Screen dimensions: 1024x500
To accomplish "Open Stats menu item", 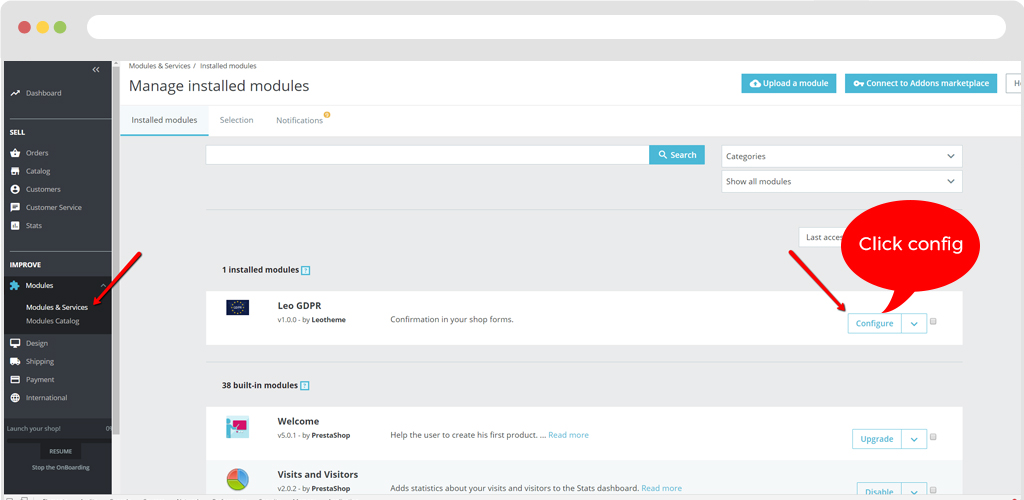I will 34,226.
